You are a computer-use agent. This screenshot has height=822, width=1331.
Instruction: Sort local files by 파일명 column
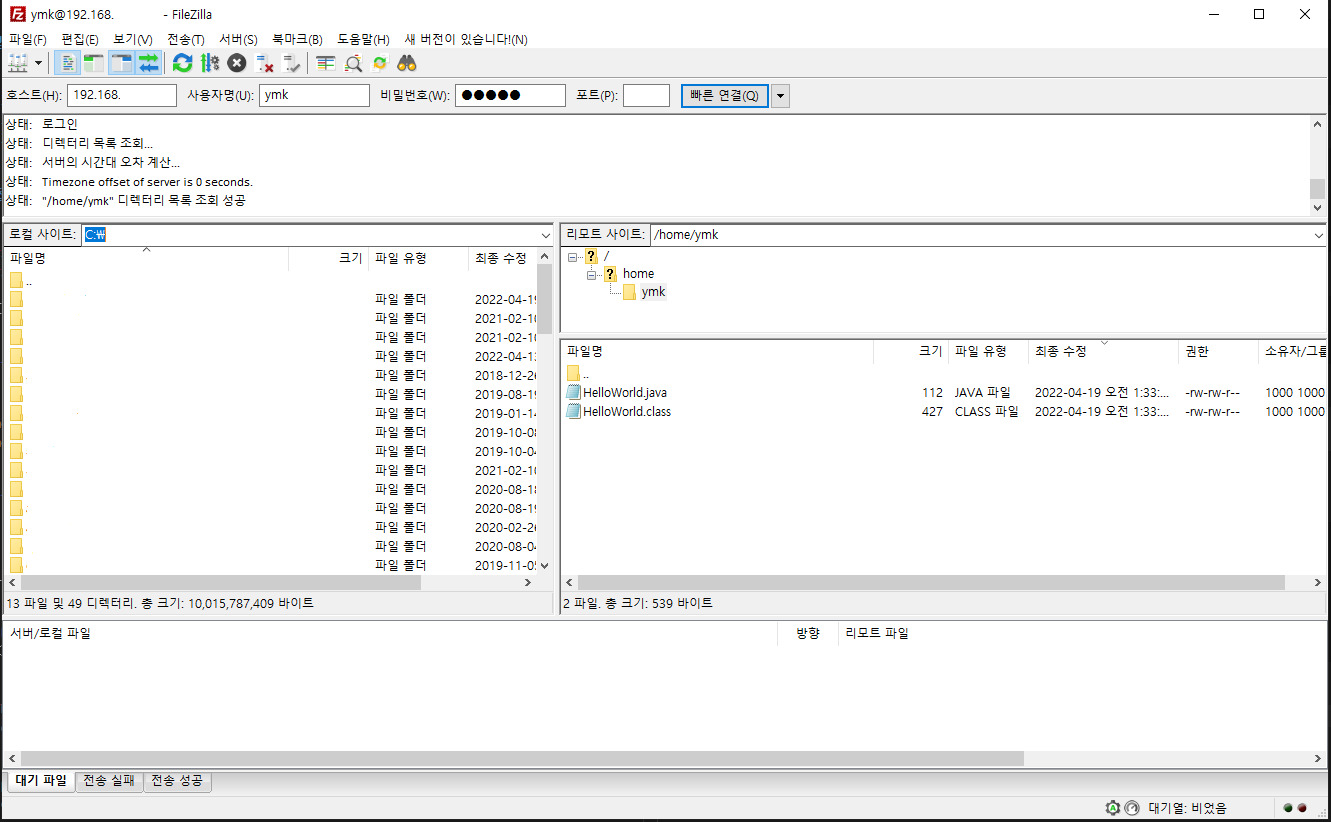point(146,258)
